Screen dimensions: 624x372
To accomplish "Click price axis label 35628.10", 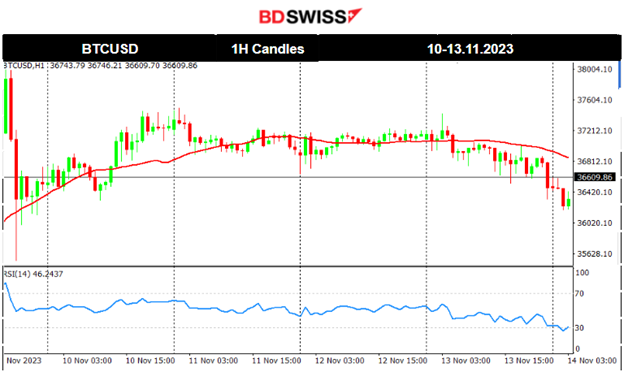I will click(x=595, y=253).
